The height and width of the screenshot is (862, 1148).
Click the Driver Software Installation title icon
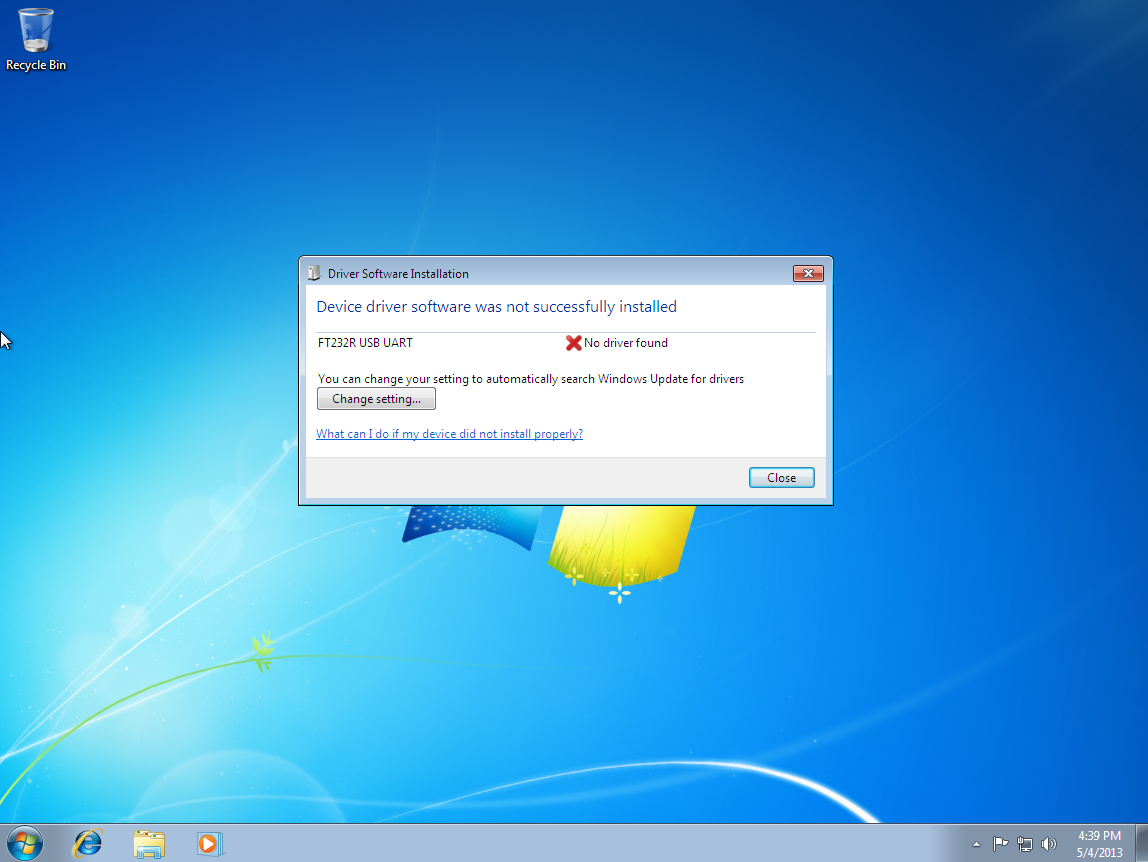pos(314,273)
